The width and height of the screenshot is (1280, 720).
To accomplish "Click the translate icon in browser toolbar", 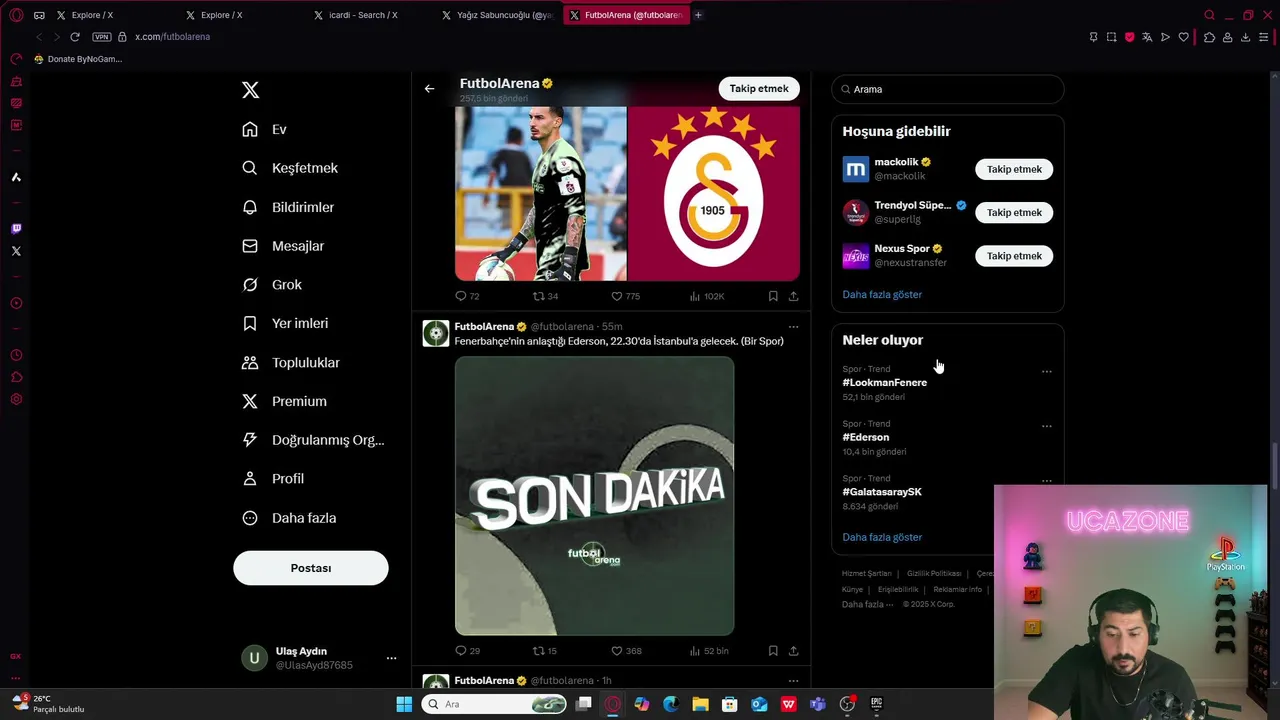I will point(1147,37).
